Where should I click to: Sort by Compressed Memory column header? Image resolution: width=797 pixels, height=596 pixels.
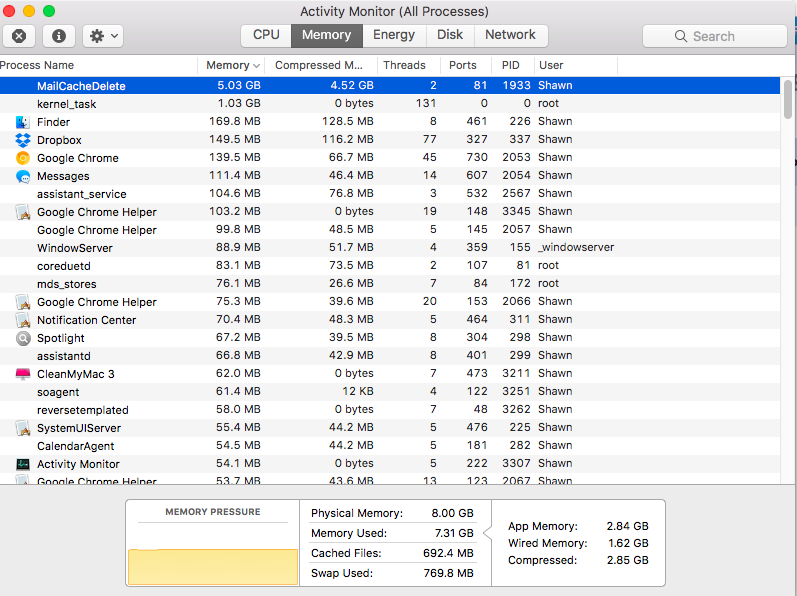coord(319,65)
